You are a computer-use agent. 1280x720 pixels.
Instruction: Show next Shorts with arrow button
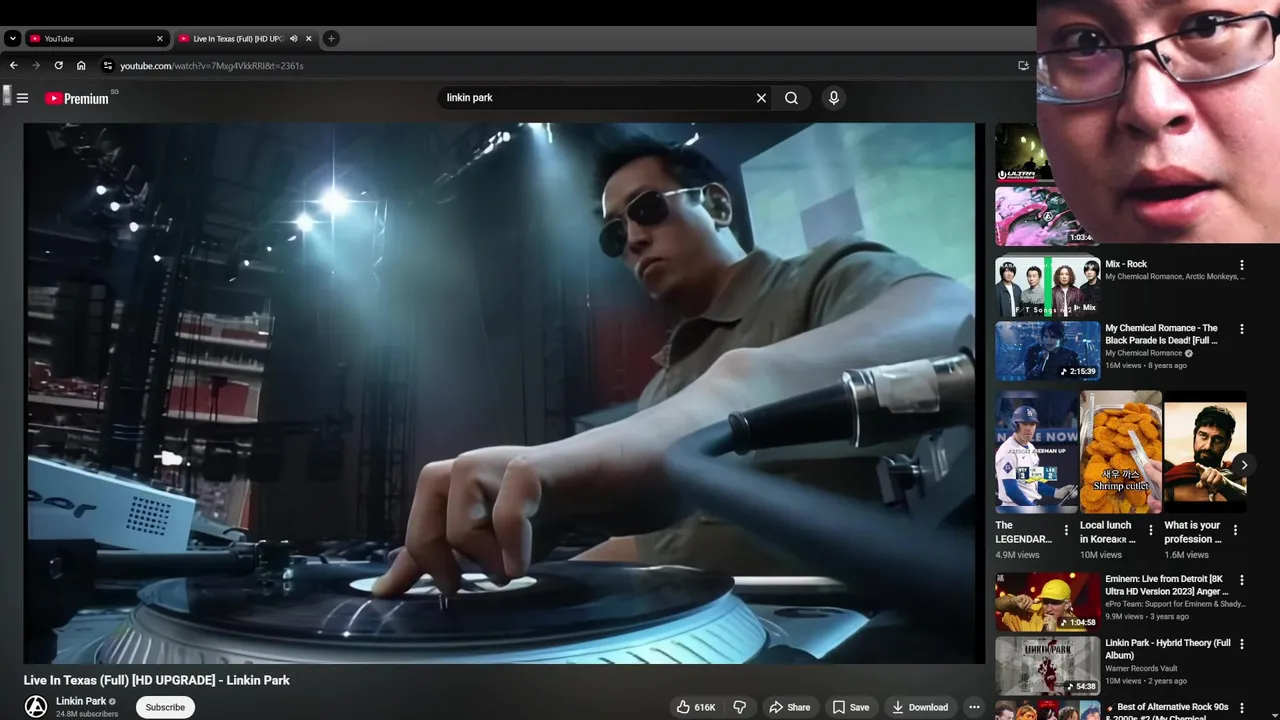1244,465
